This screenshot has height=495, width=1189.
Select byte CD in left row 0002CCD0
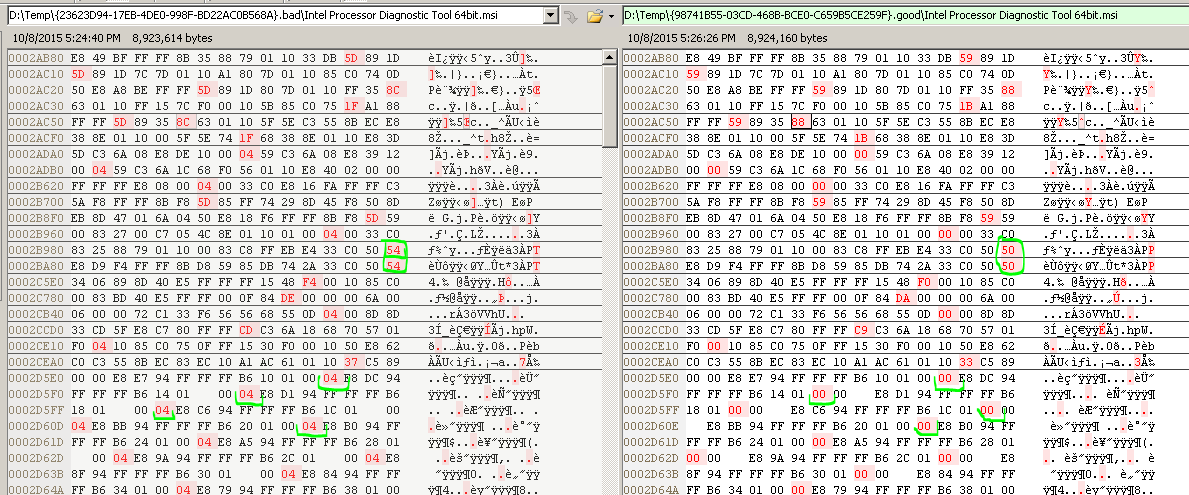point(246,331)
